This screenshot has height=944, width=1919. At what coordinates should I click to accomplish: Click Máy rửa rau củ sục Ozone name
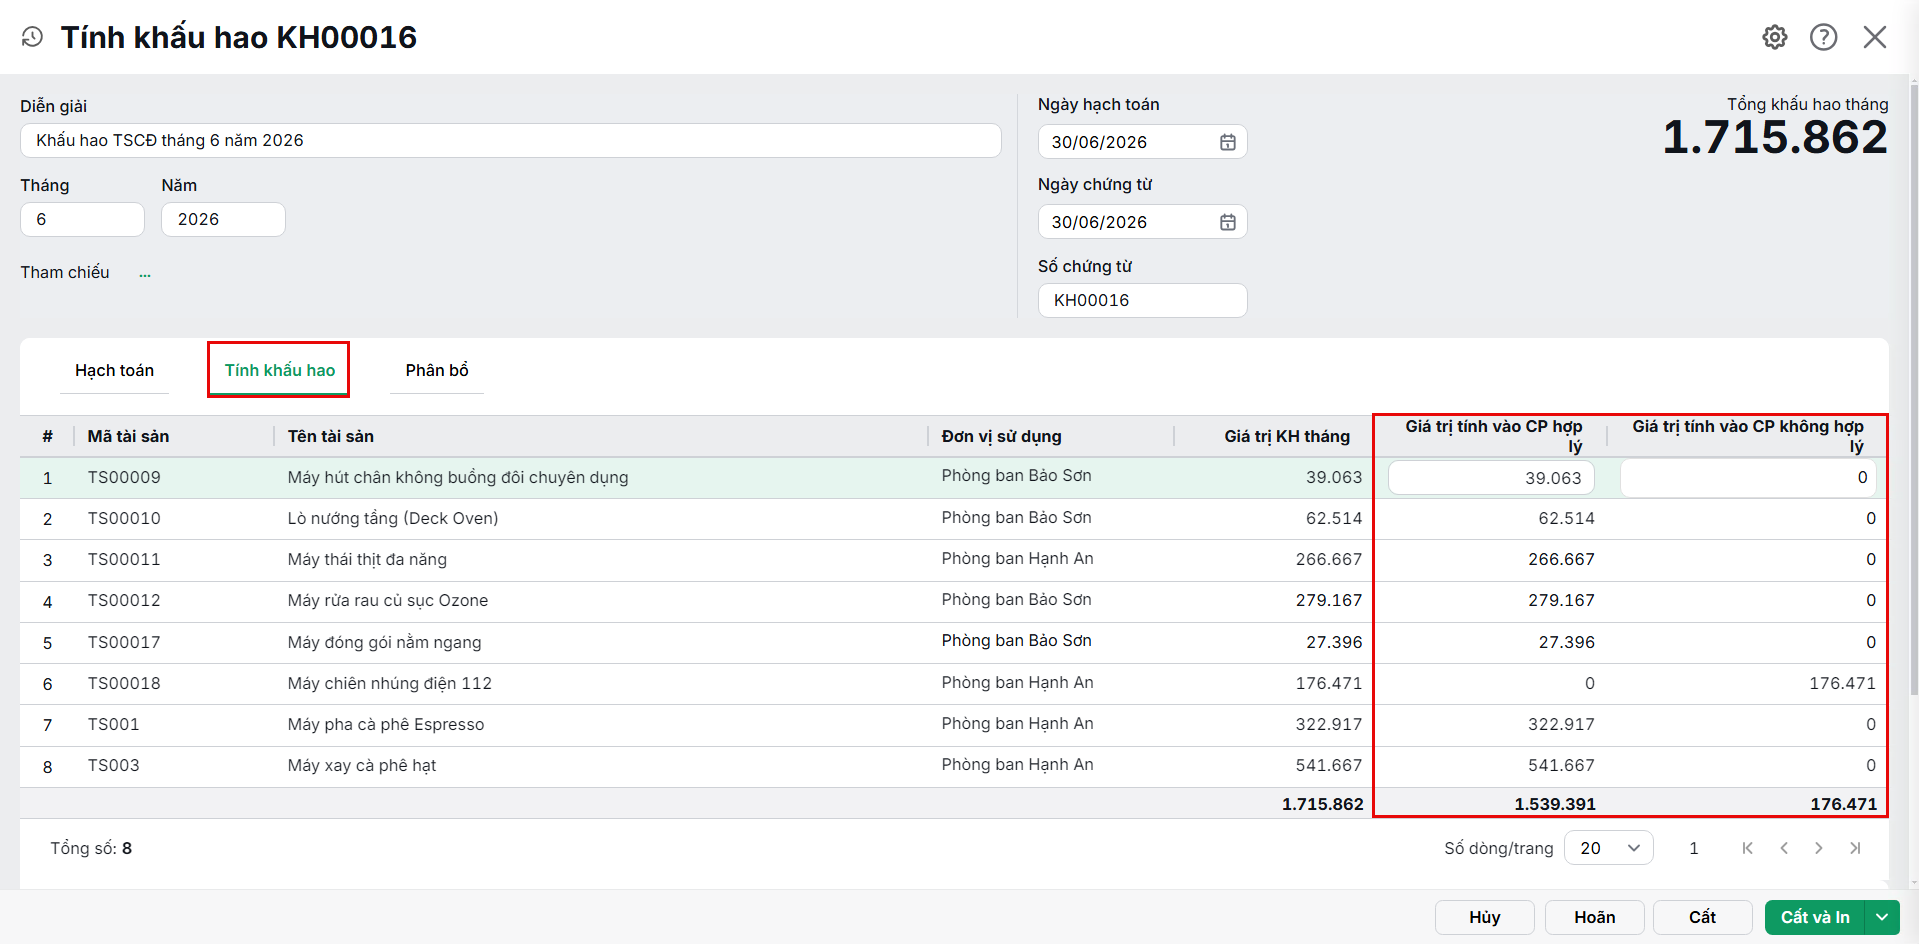[388, 601]
